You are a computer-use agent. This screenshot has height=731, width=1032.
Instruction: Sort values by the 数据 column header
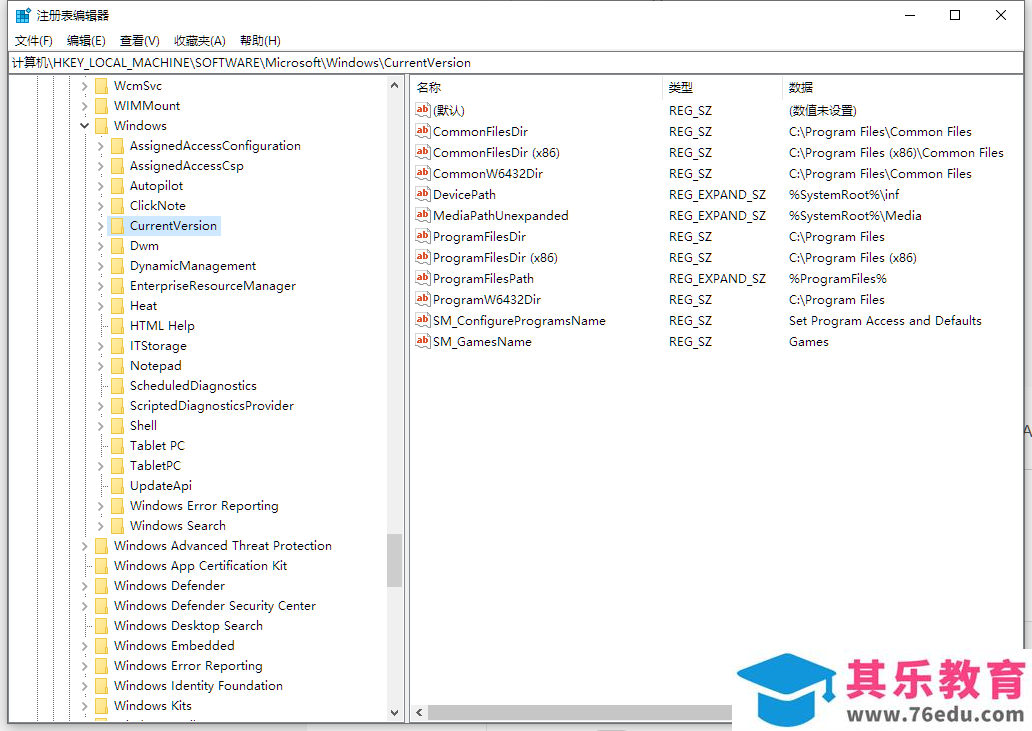pos(903,87)
